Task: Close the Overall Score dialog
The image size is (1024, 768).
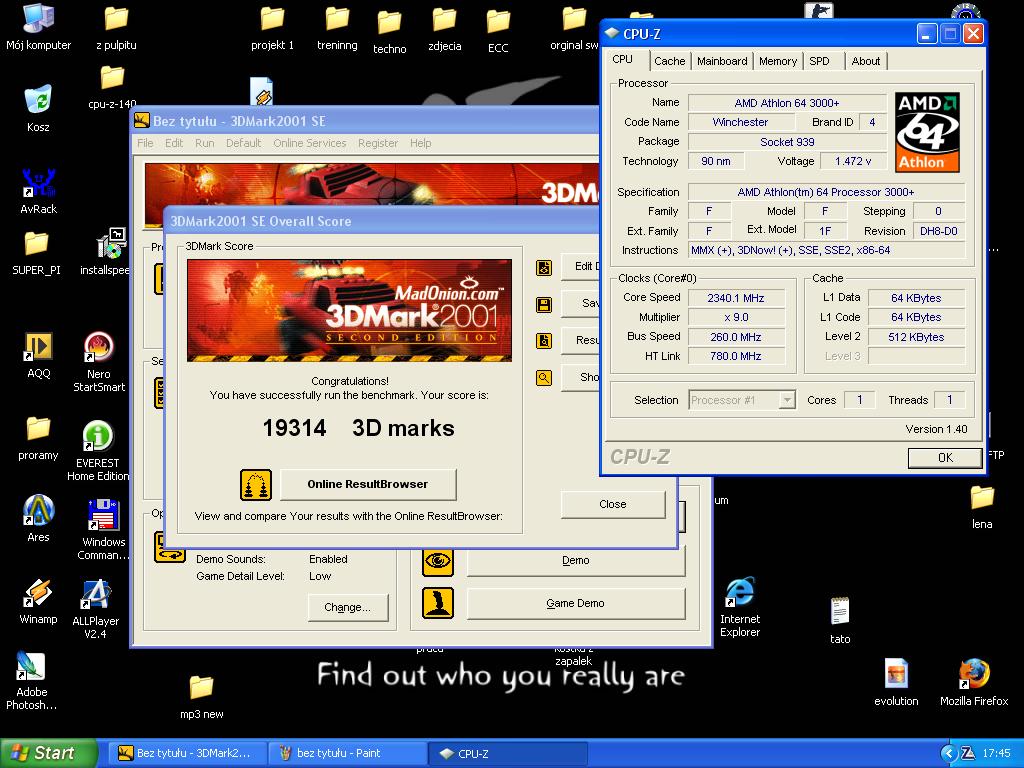Action: tap(612, 504)
